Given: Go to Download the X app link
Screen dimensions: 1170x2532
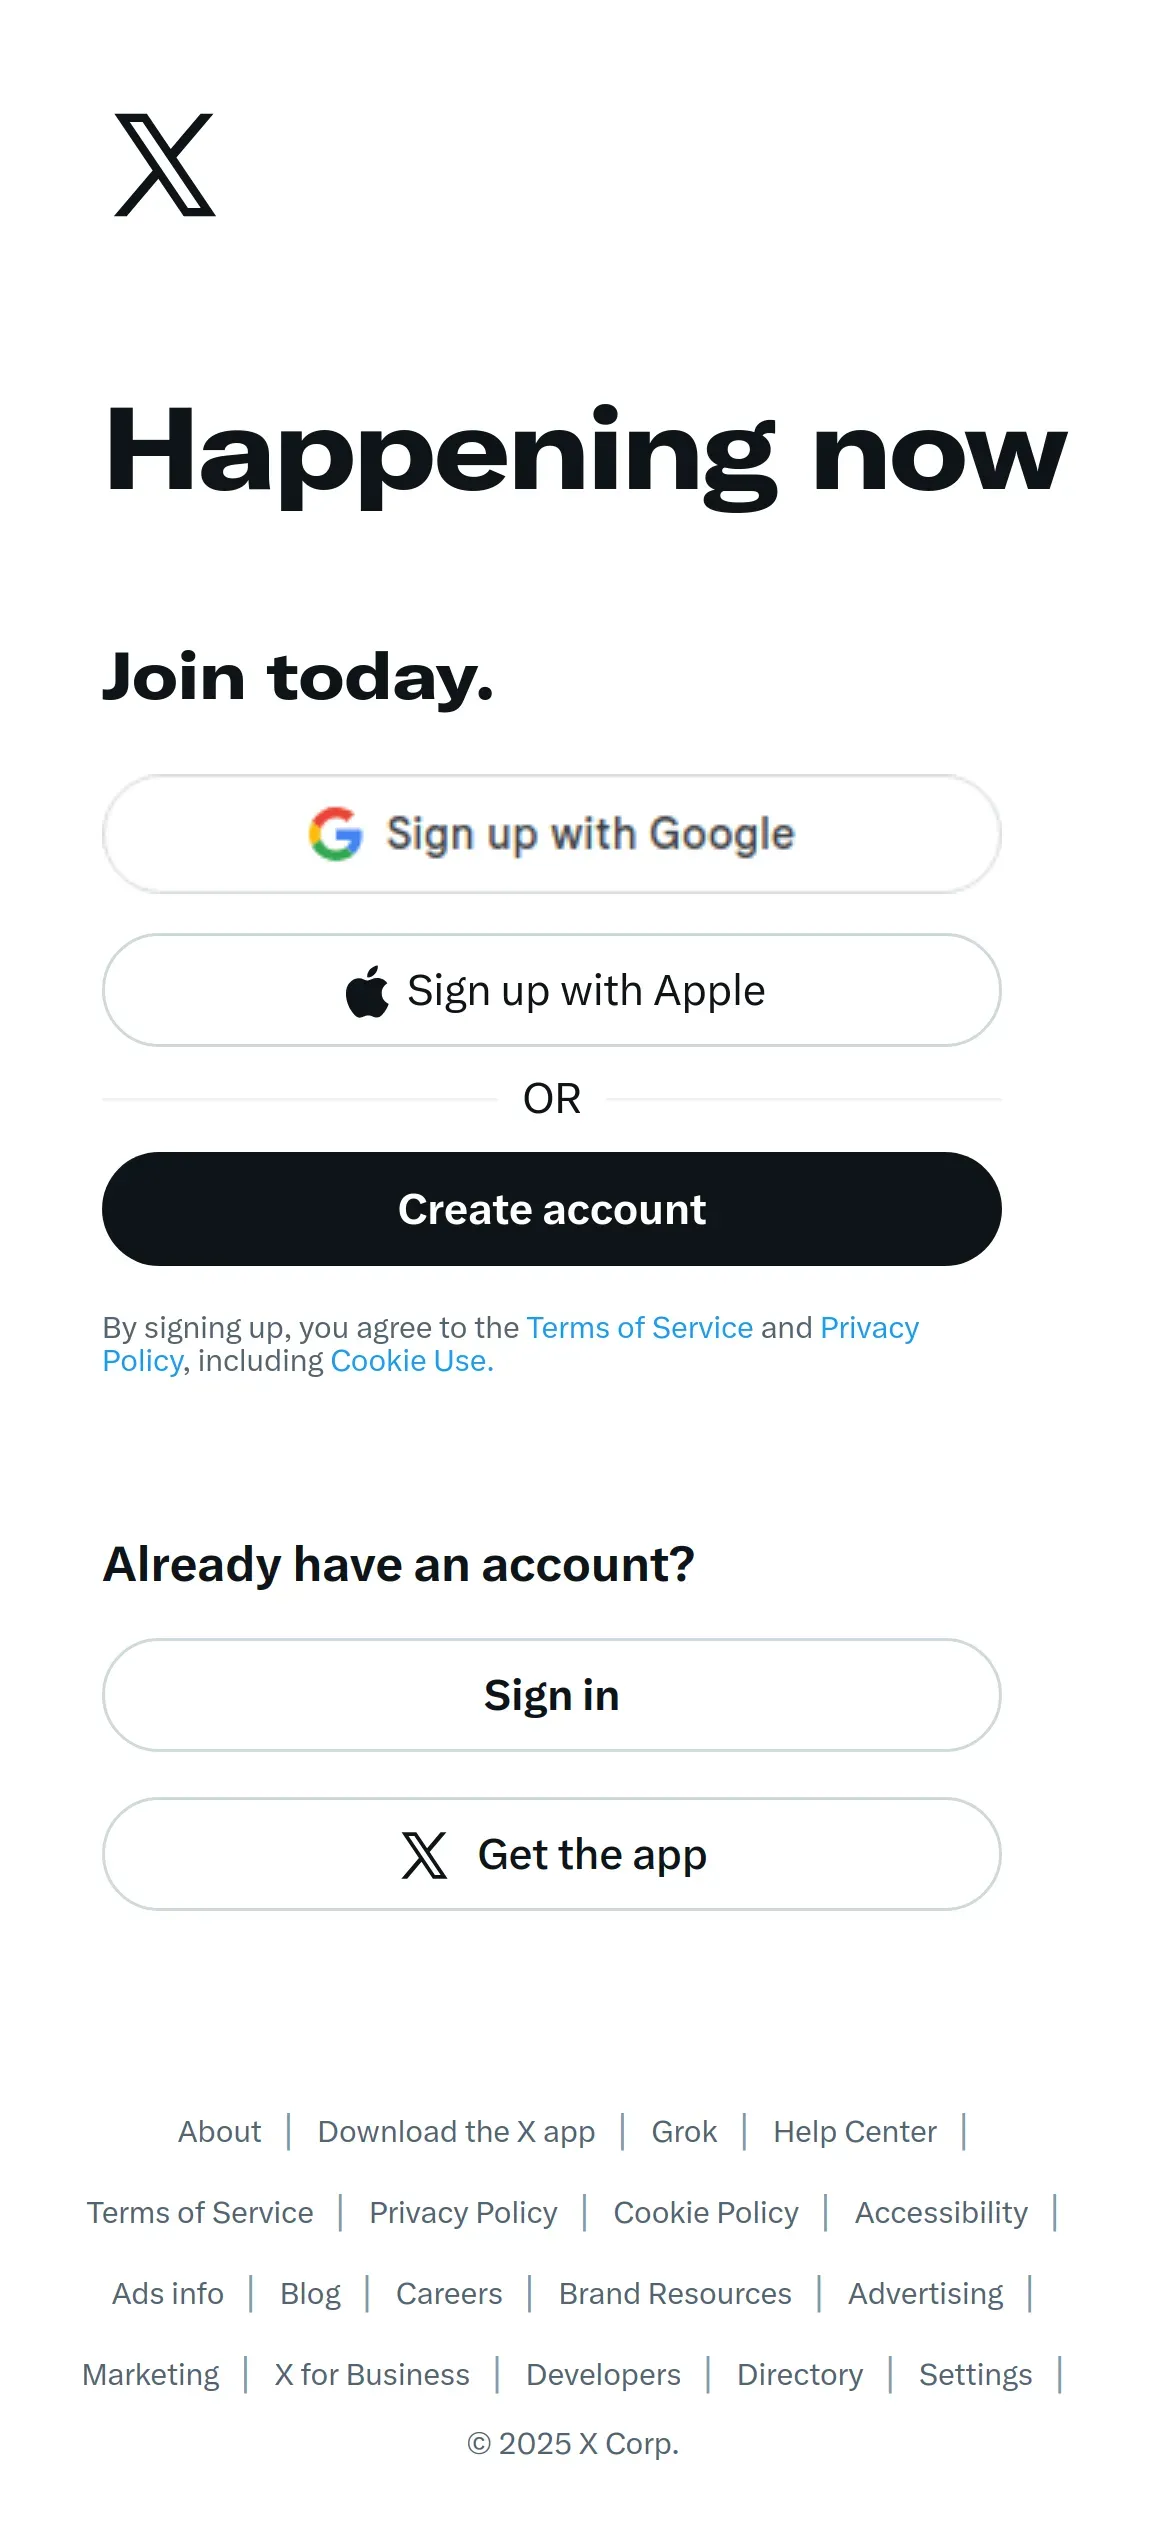Looking at the screenshot, I should (x=456, y=2132).
